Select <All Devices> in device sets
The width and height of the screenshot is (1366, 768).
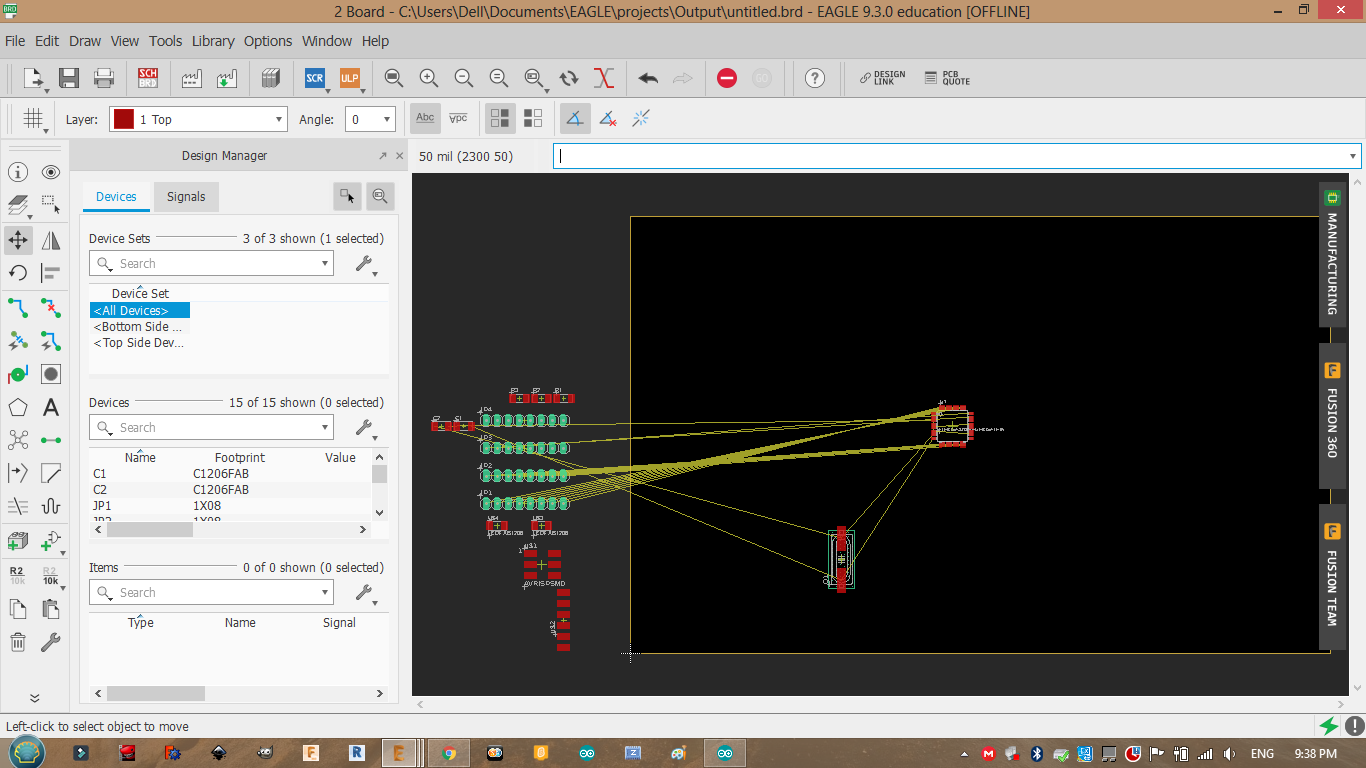tap(139, 311)
